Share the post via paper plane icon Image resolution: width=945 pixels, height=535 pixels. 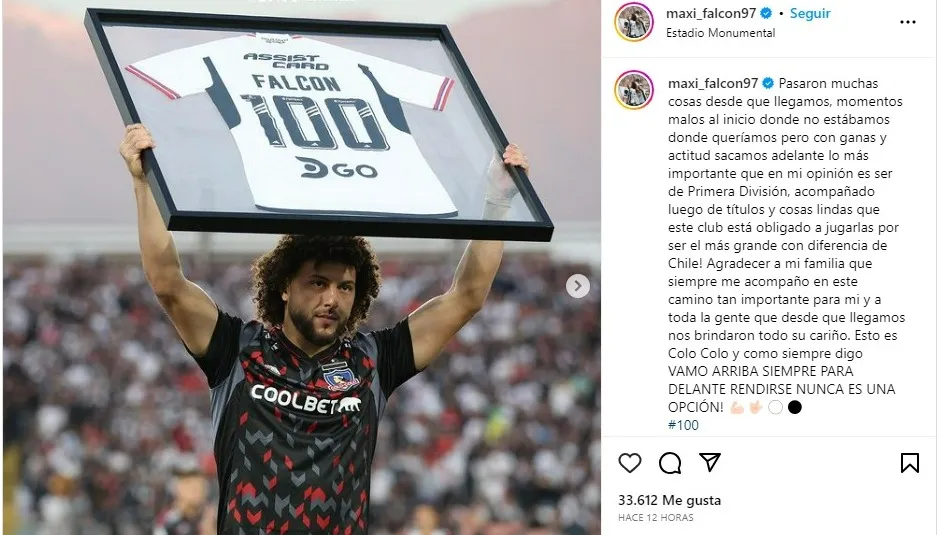click(710, 462)
